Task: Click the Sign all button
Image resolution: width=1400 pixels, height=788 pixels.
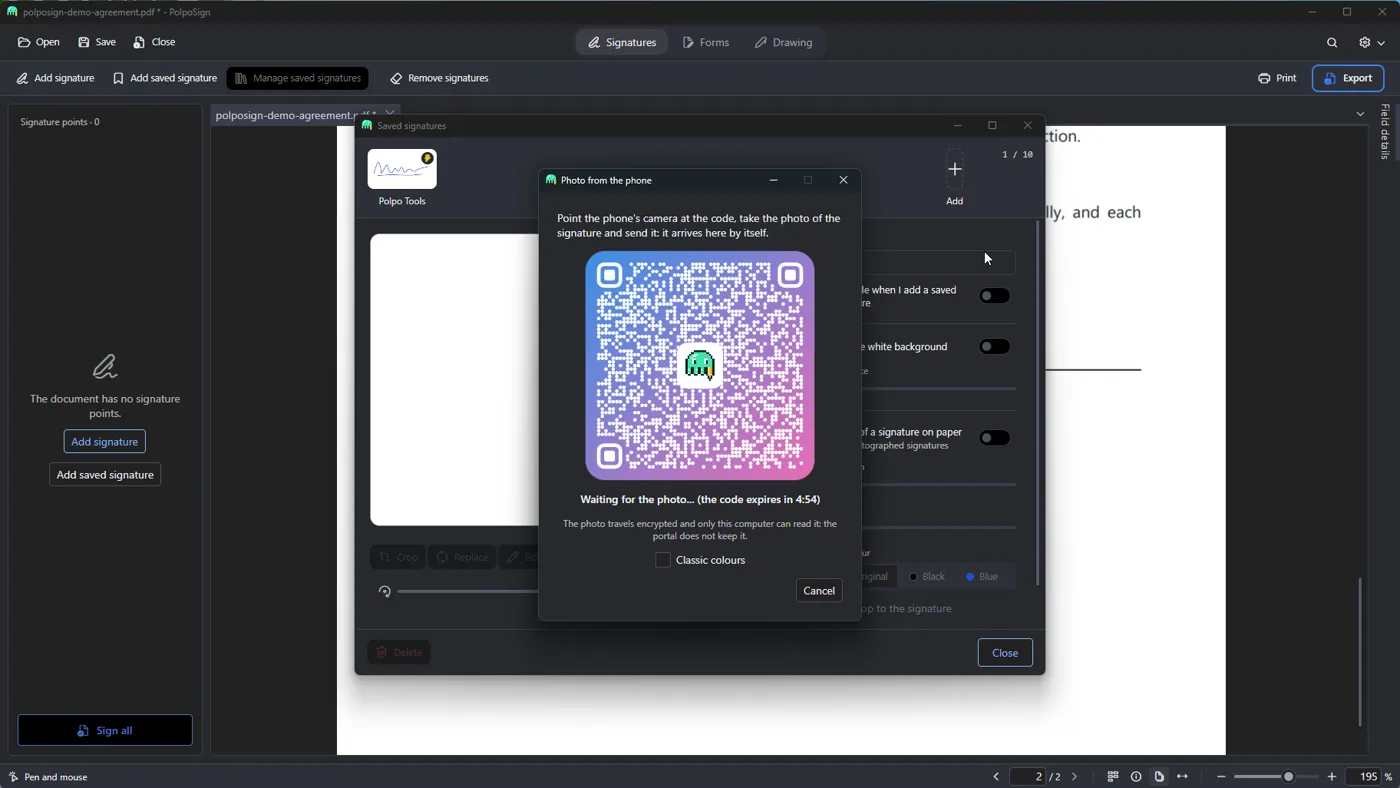Action: pyautogui.click(x=105, y=730)
